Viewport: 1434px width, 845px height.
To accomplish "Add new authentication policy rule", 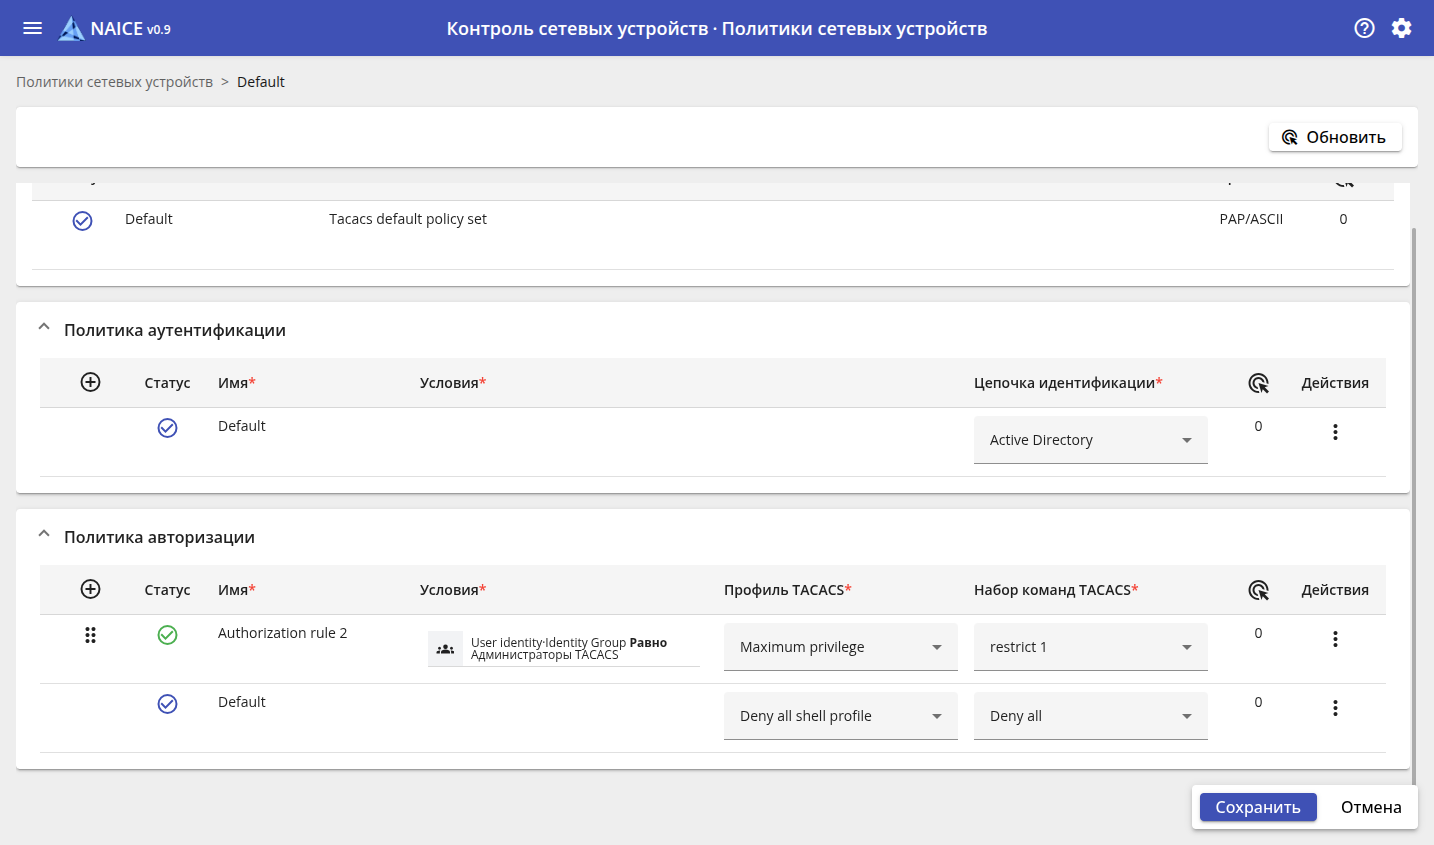I will (x=90, y=382).
